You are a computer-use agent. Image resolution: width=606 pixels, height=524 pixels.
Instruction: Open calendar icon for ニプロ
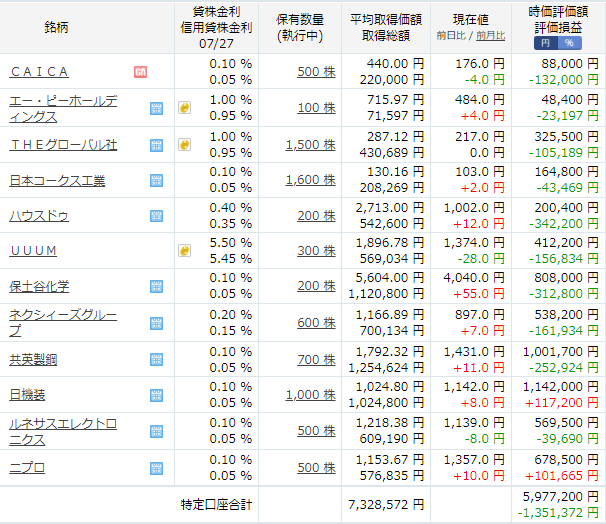pos(156,468)
